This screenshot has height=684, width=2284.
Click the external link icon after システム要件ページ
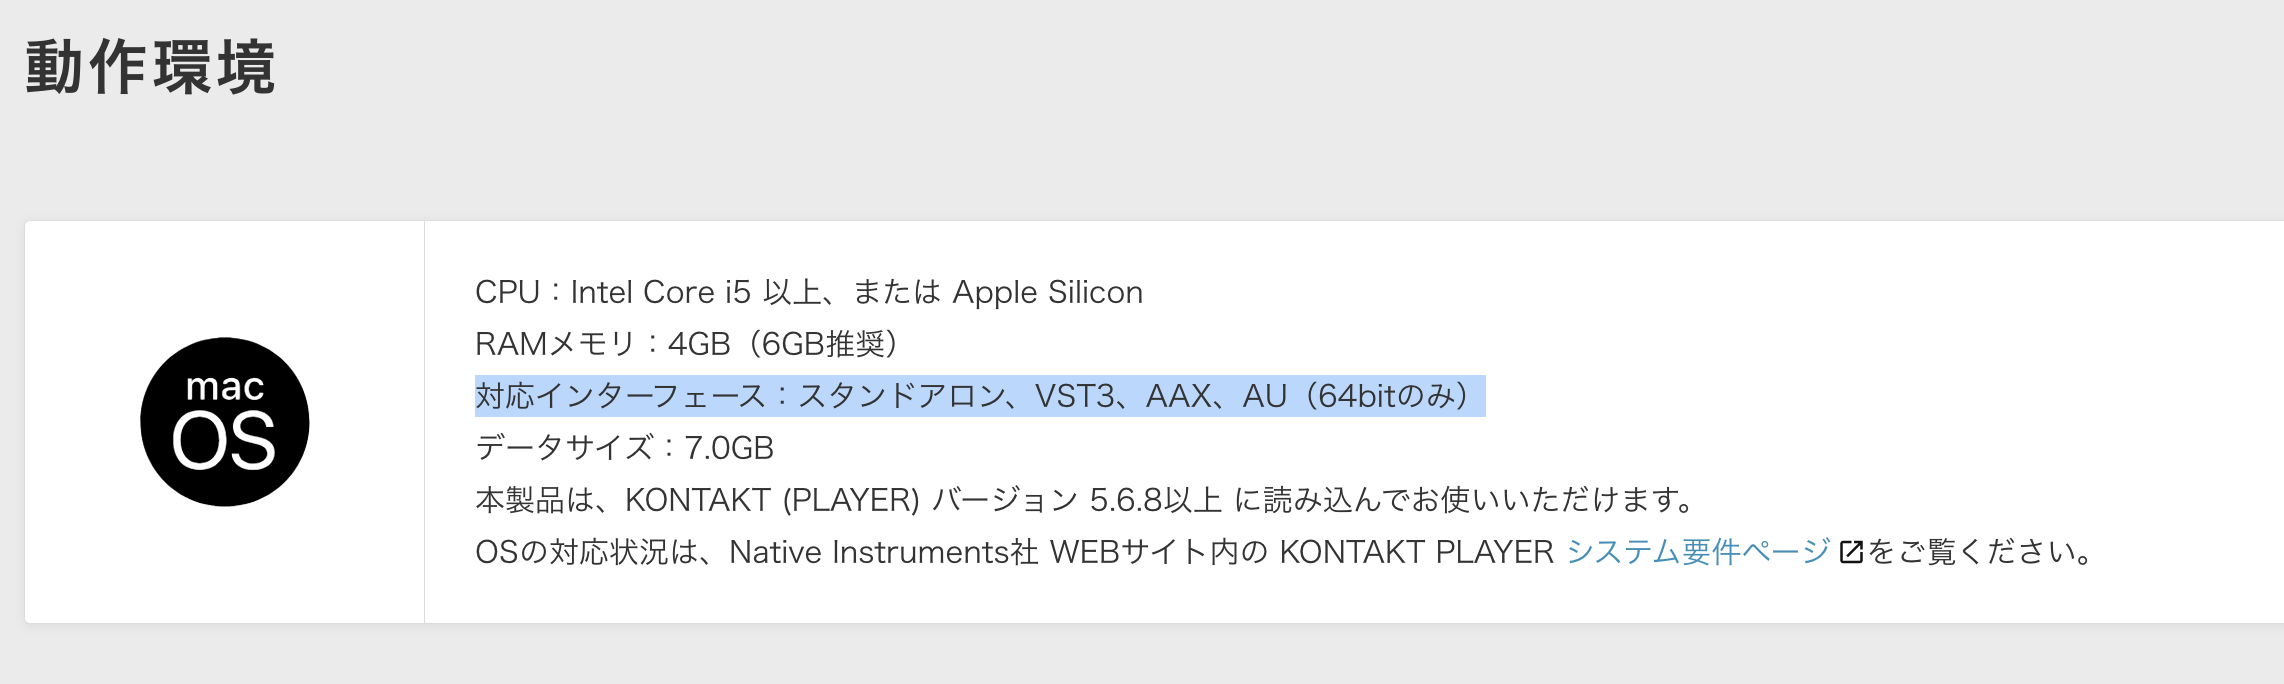pyautogui.click(x=1851, y=552)
